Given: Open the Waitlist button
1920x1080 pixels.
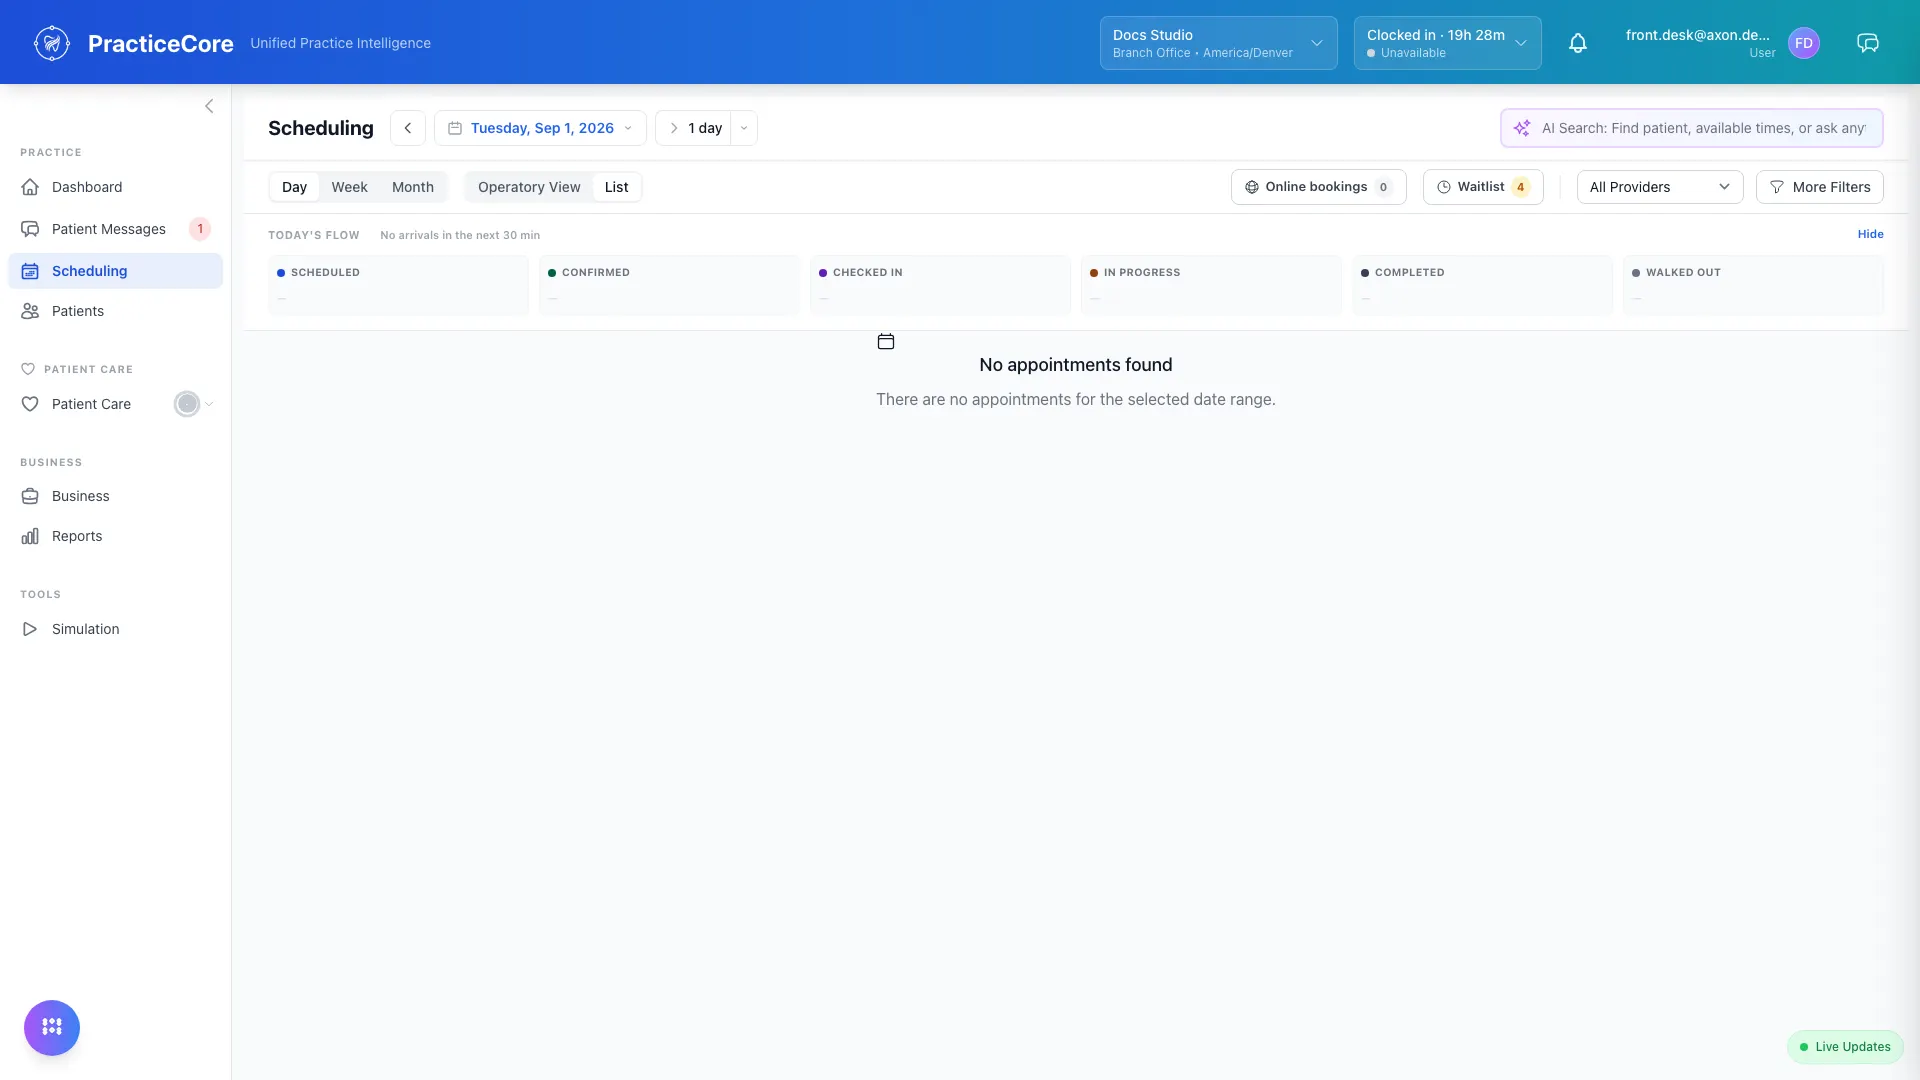Looking at the screenshot, I should point(1483,187).
